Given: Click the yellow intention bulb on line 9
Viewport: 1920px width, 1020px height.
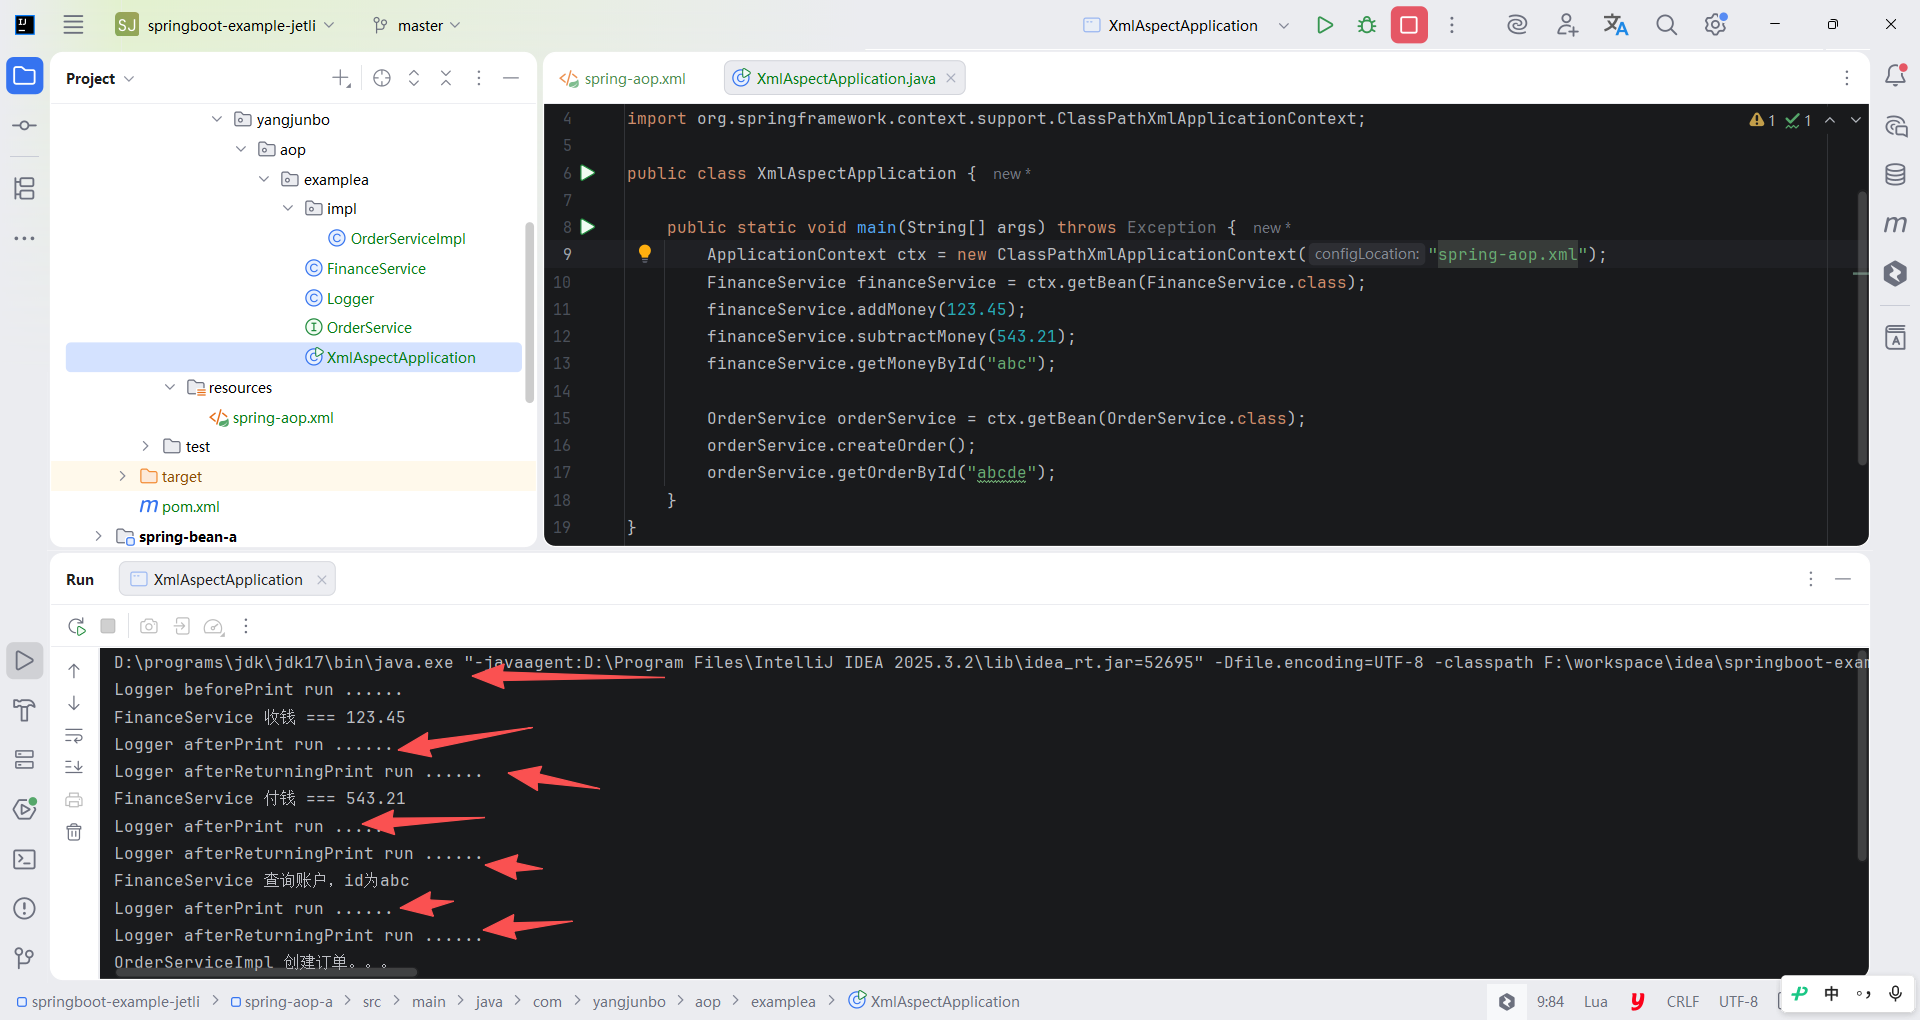Looking at the screenshot, I should (645, 254).
